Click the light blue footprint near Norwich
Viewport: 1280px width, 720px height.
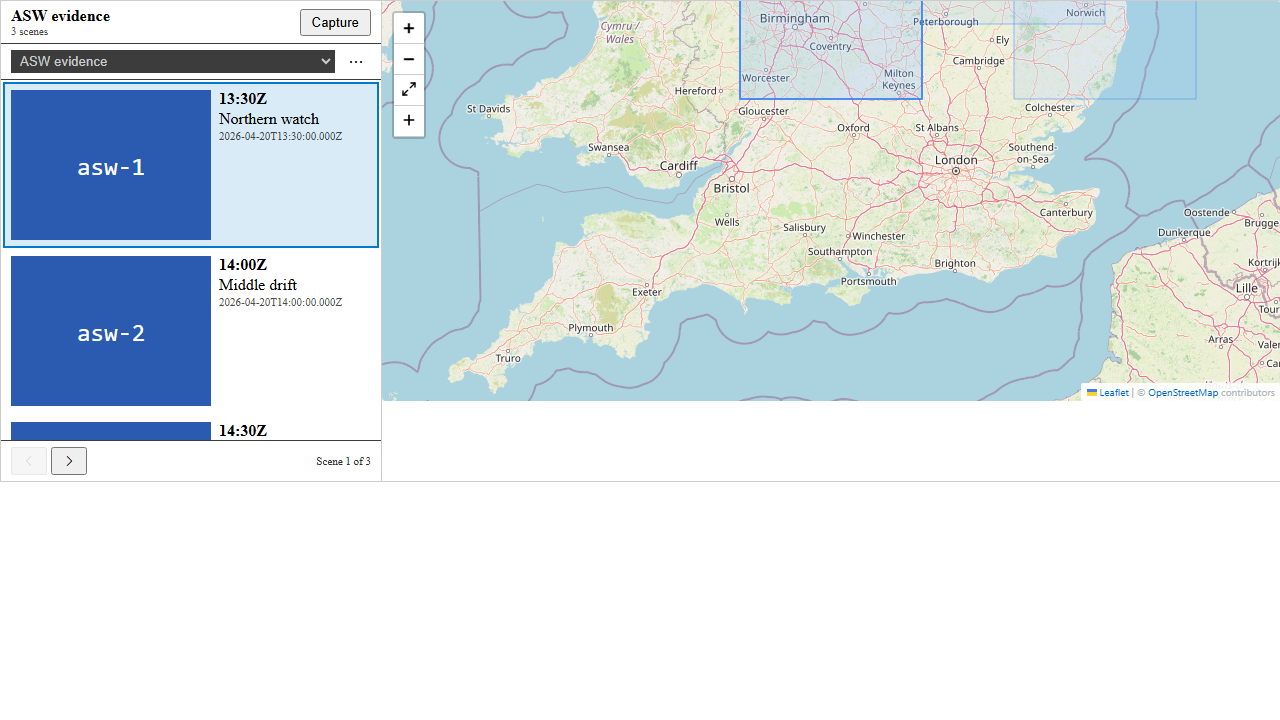tap(1104, 60)
